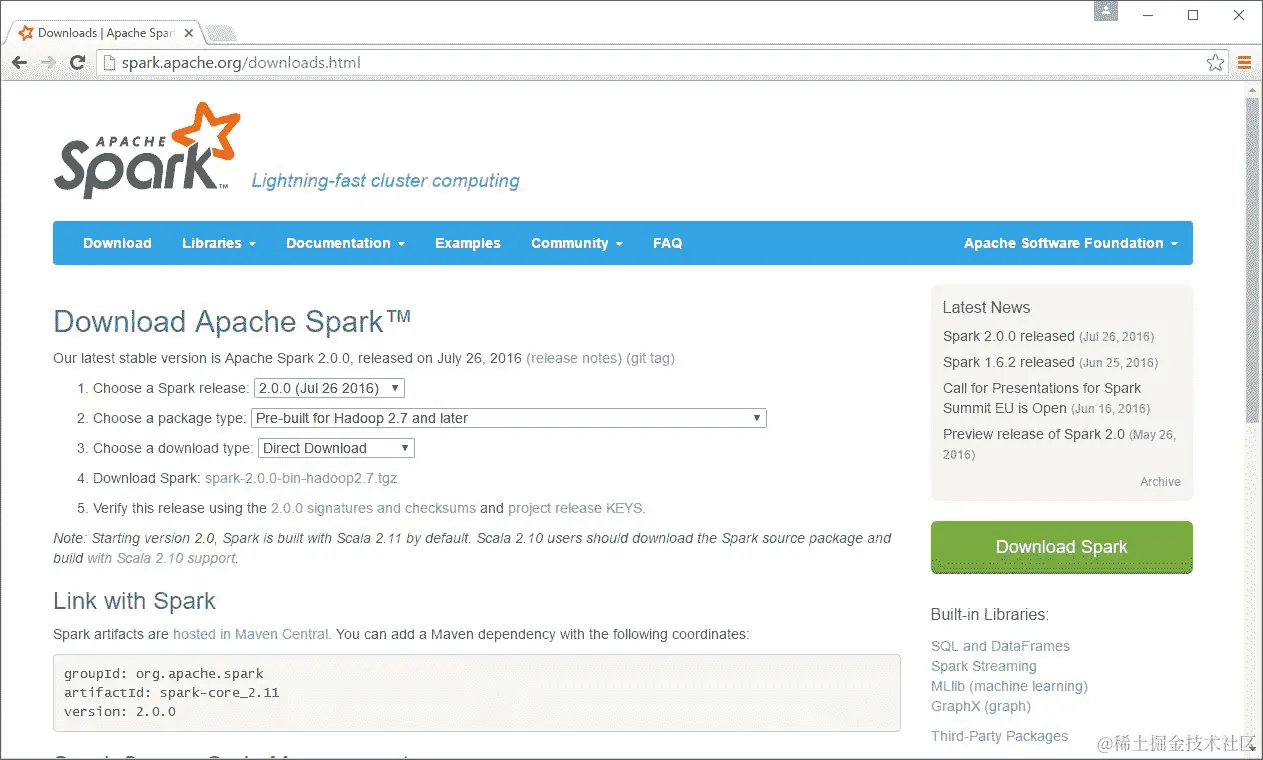Reload the page with the refresh icon
Viewport: 1263px width, 760px height.
77,63
